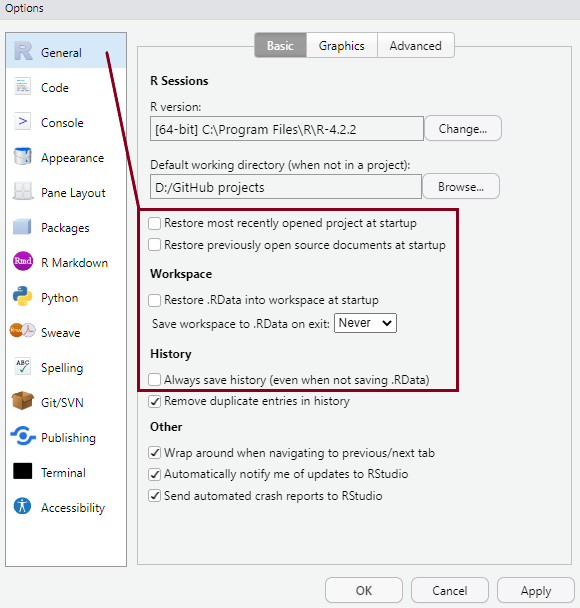Uncheck Wrap around when navigating tabs
This screenshot has height=608, width=580.
coord(155,453)
